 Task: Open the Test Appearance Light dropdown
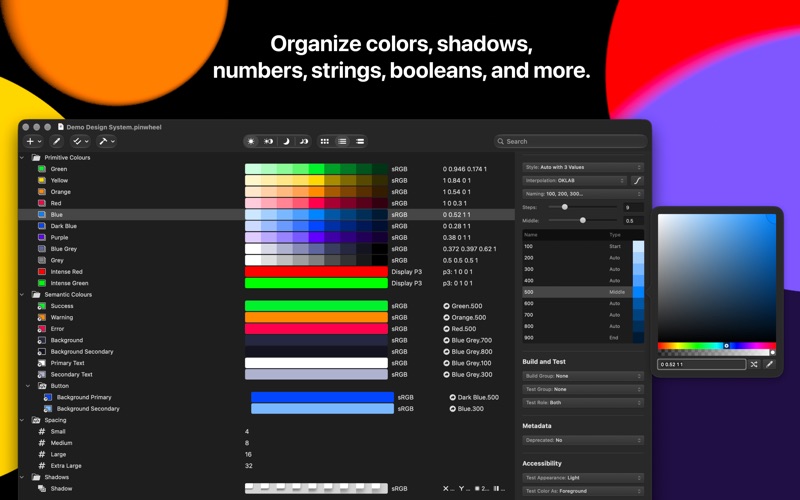(583, 478)
